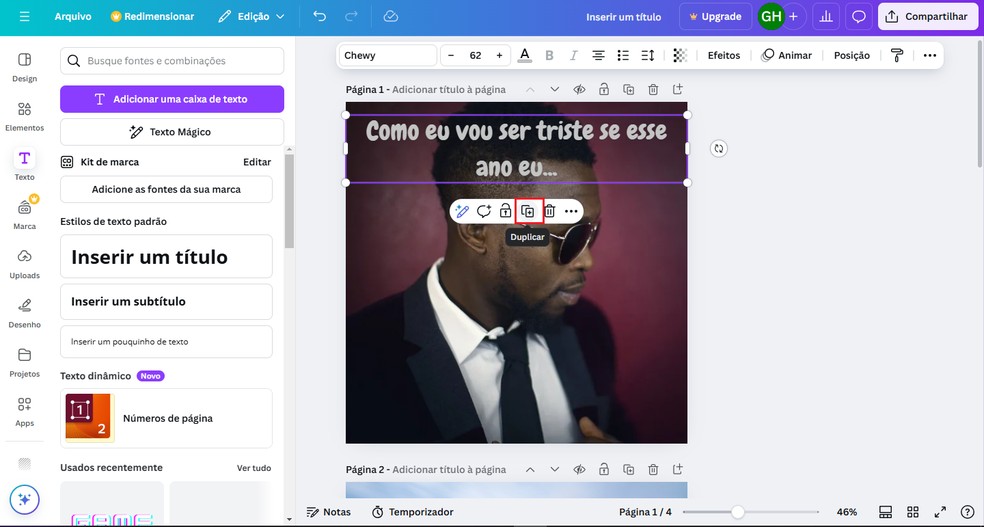Open the Projetos sidebar panel
This screenshot has width=984, height=527.
[x=24, y=363]
